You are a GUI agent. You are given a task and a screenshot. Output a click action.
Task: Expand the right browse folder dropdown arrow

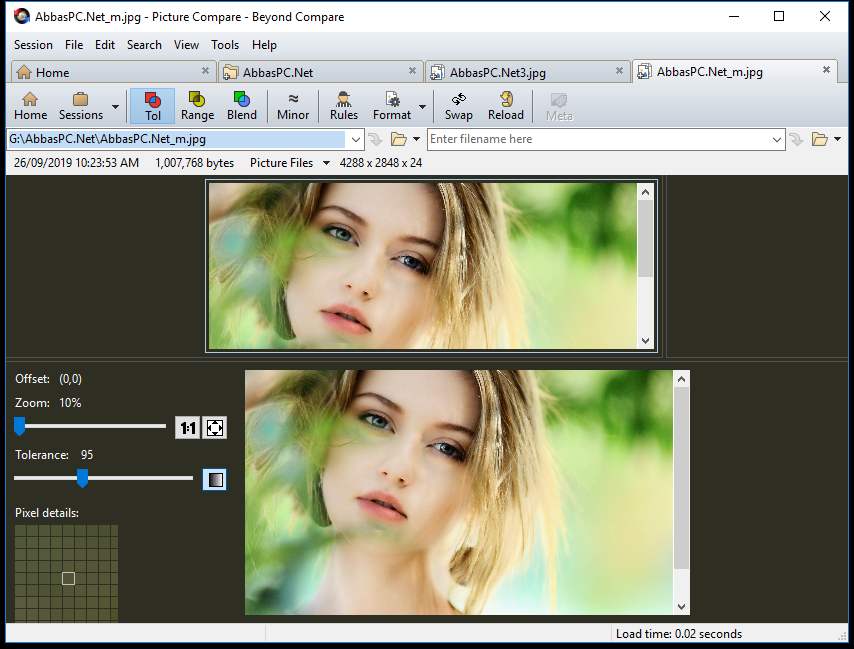[838, 139]
